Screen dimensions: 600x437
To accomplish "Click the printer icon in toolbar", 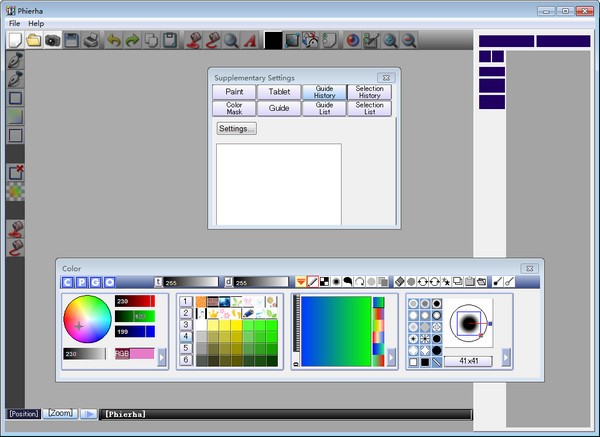I will click(x=91, y=41).
